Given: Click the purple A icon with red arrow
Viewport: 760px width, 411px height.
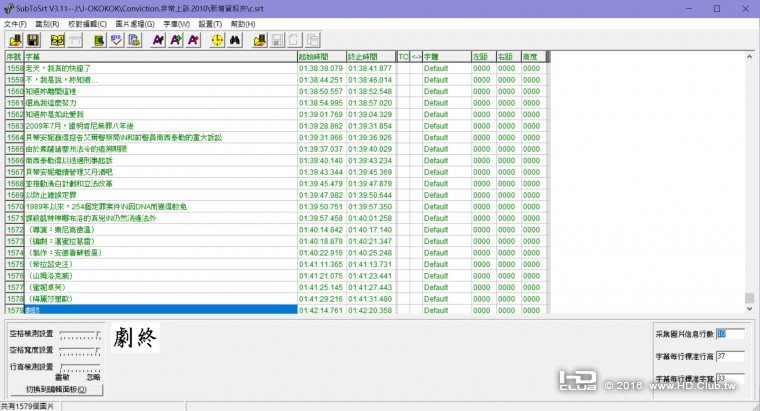Looking at the screenshot, I should (x=193, y=40).
